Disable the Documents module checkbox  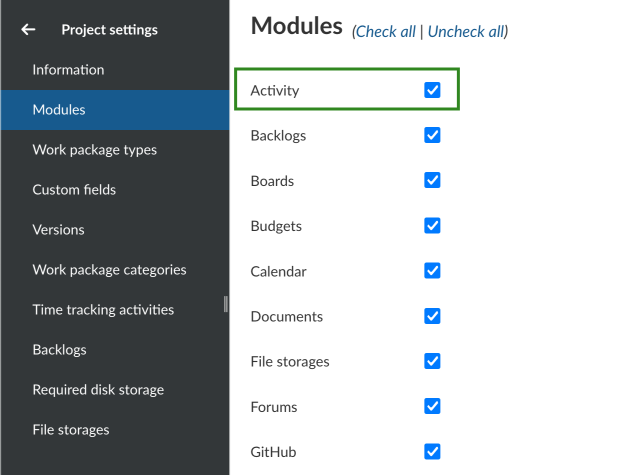point(432,316)
